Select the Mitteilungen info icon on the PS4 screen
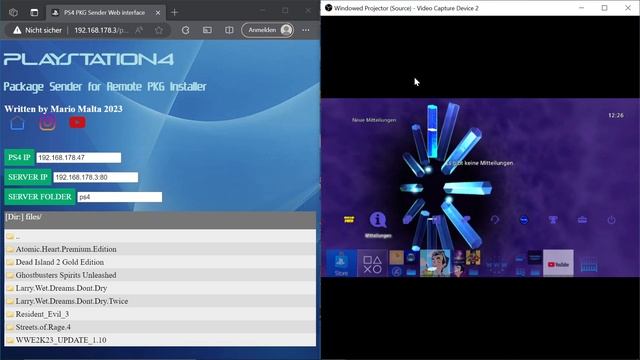 [378, 220]
